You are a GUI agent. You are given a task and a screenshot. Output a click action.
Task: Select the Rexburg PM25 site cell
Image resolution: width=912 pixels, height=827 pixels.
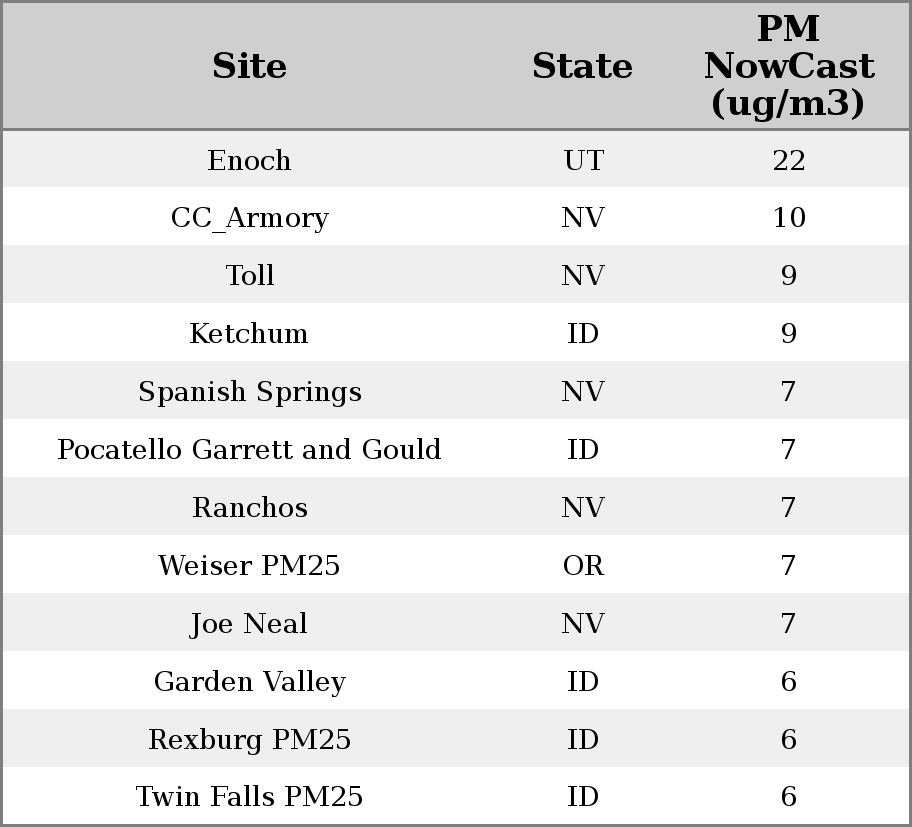pyautogui.click(x=249, y=740)
